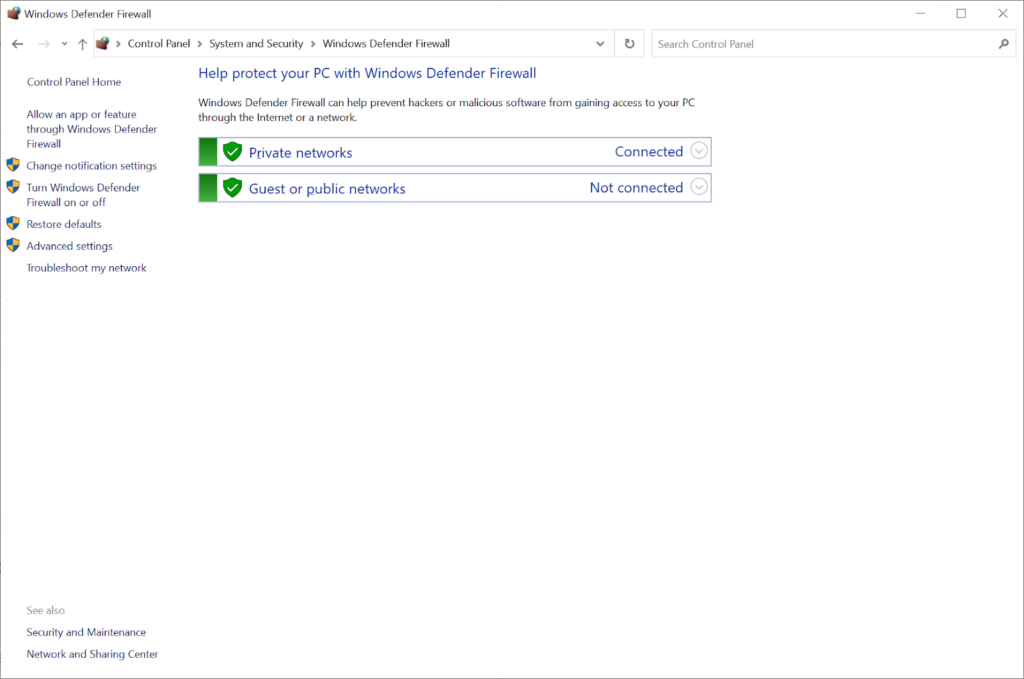
Task: Click the shield icon beside Restore defaults
Action: [12, 224]
